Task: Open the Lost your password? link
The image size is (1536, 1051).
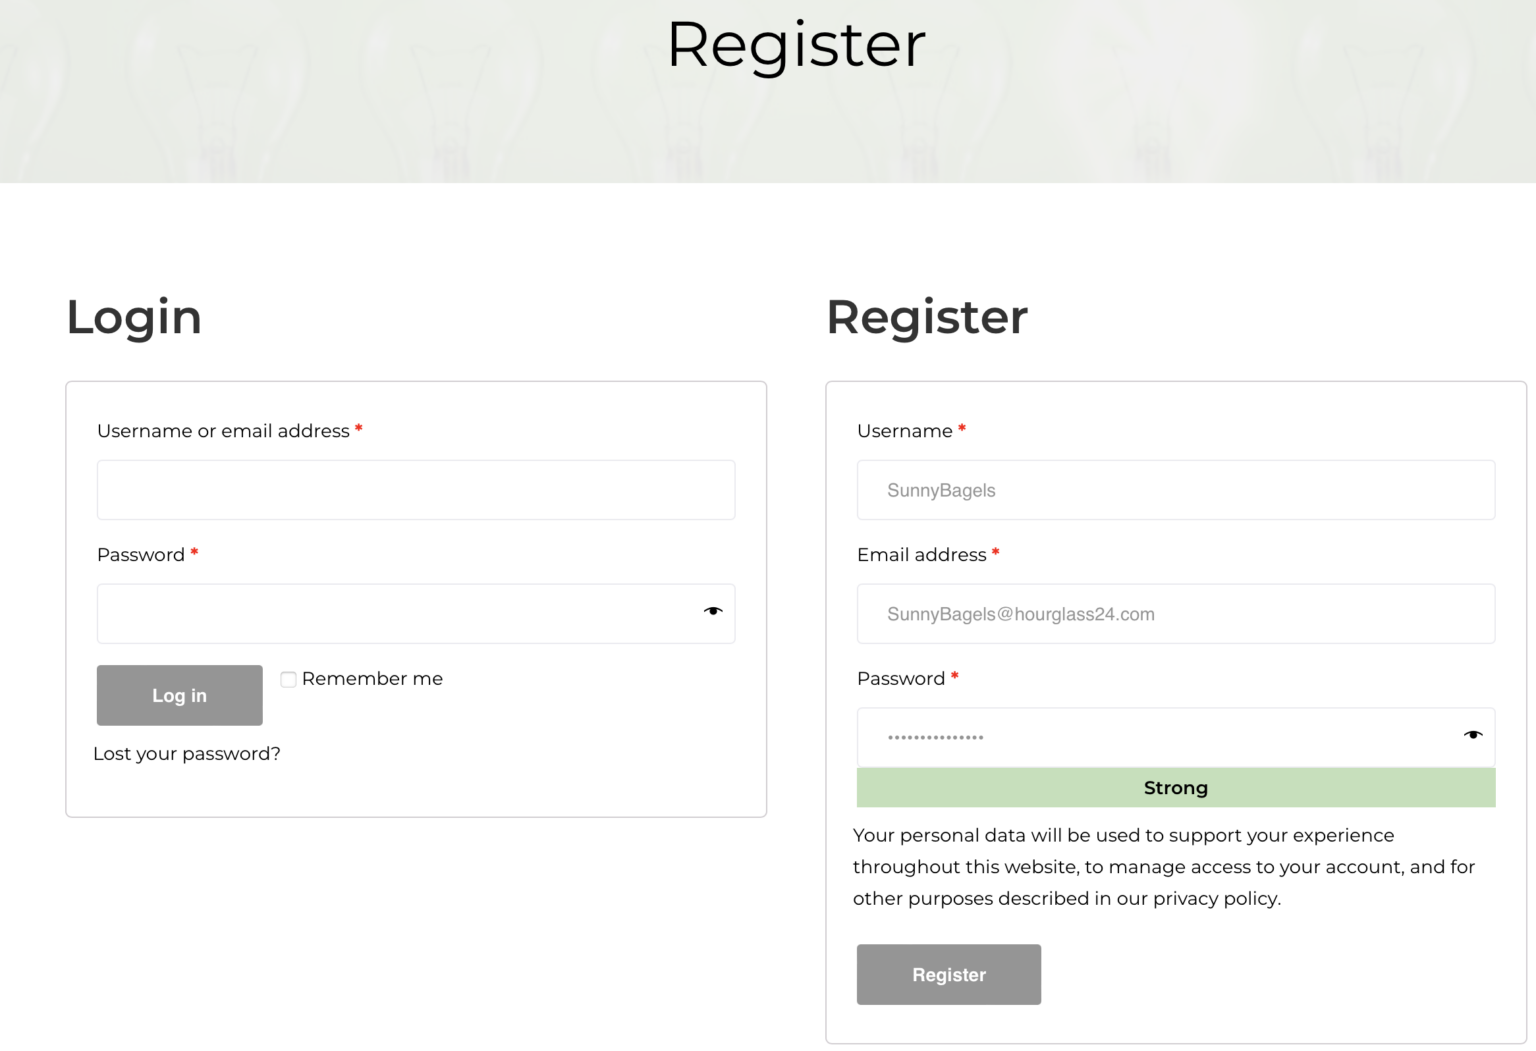Action: [x=187, y=754]
